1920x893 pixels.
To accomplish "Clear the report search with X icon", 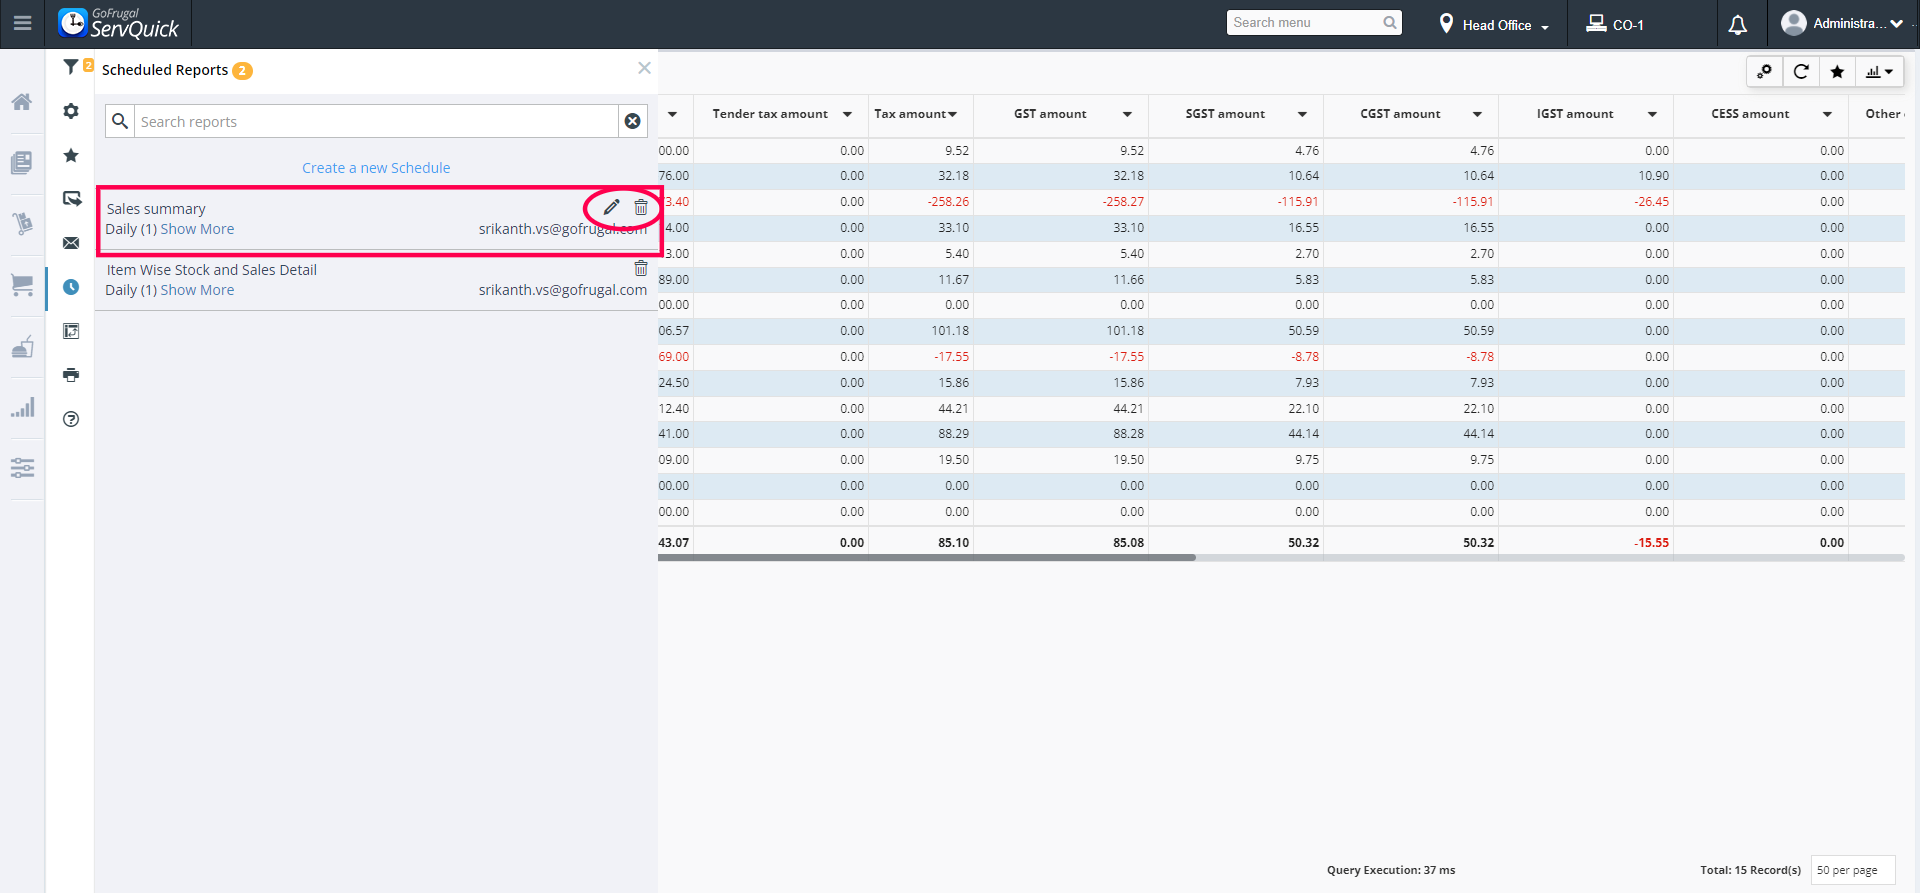I will click(x=633, y=121).
